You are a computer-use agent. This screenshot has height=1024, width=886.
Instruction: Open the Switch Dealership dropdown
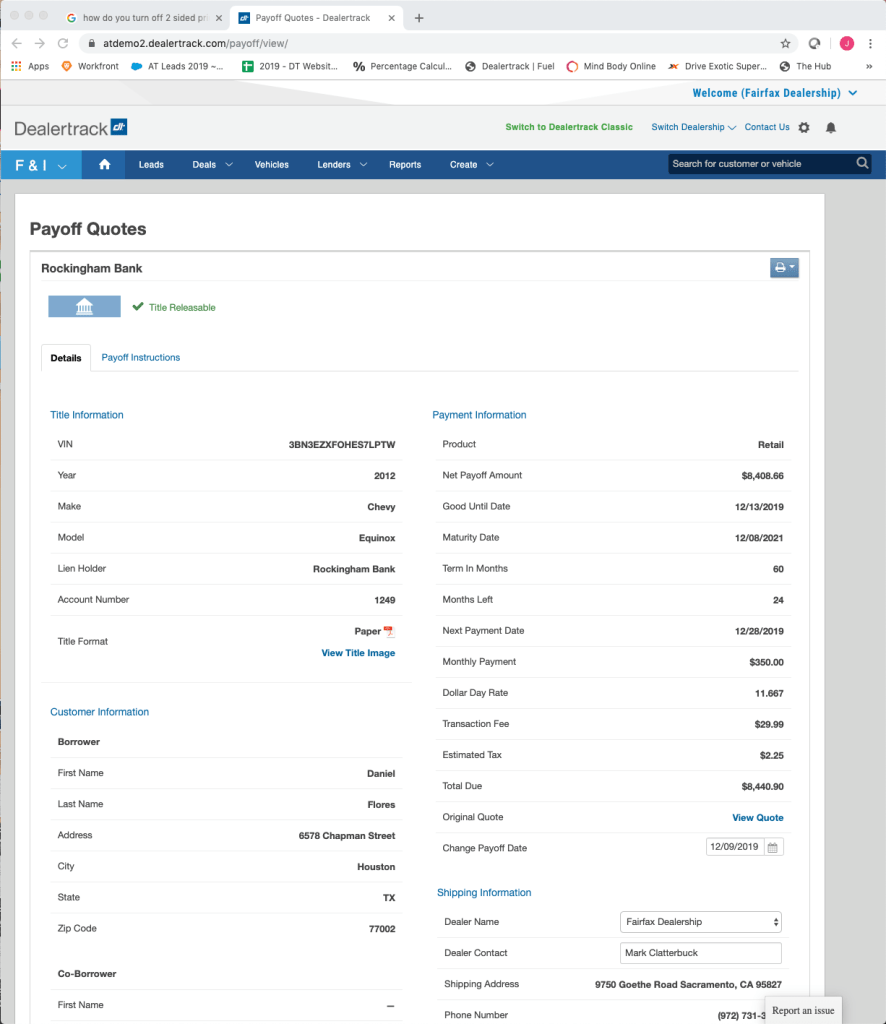[693, 127]
